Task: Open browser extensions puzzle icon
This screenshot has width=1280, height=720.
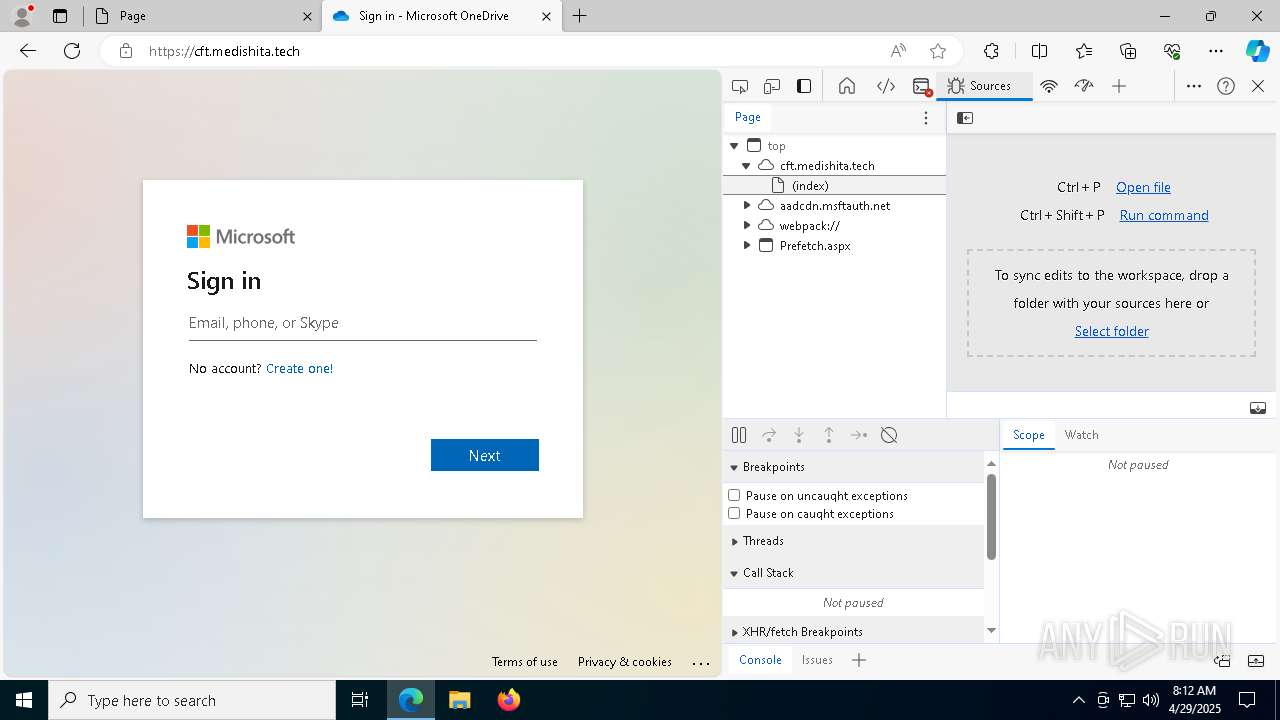Action: coord(991,51)
